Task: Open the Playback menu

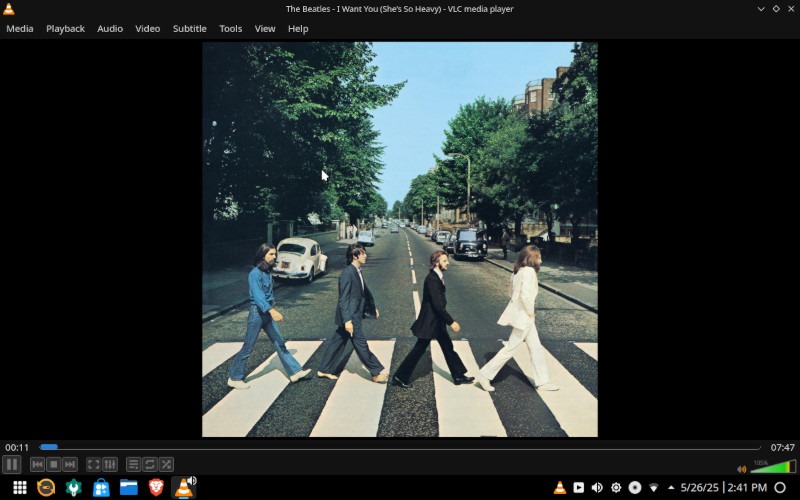Action: coord(65,29)
